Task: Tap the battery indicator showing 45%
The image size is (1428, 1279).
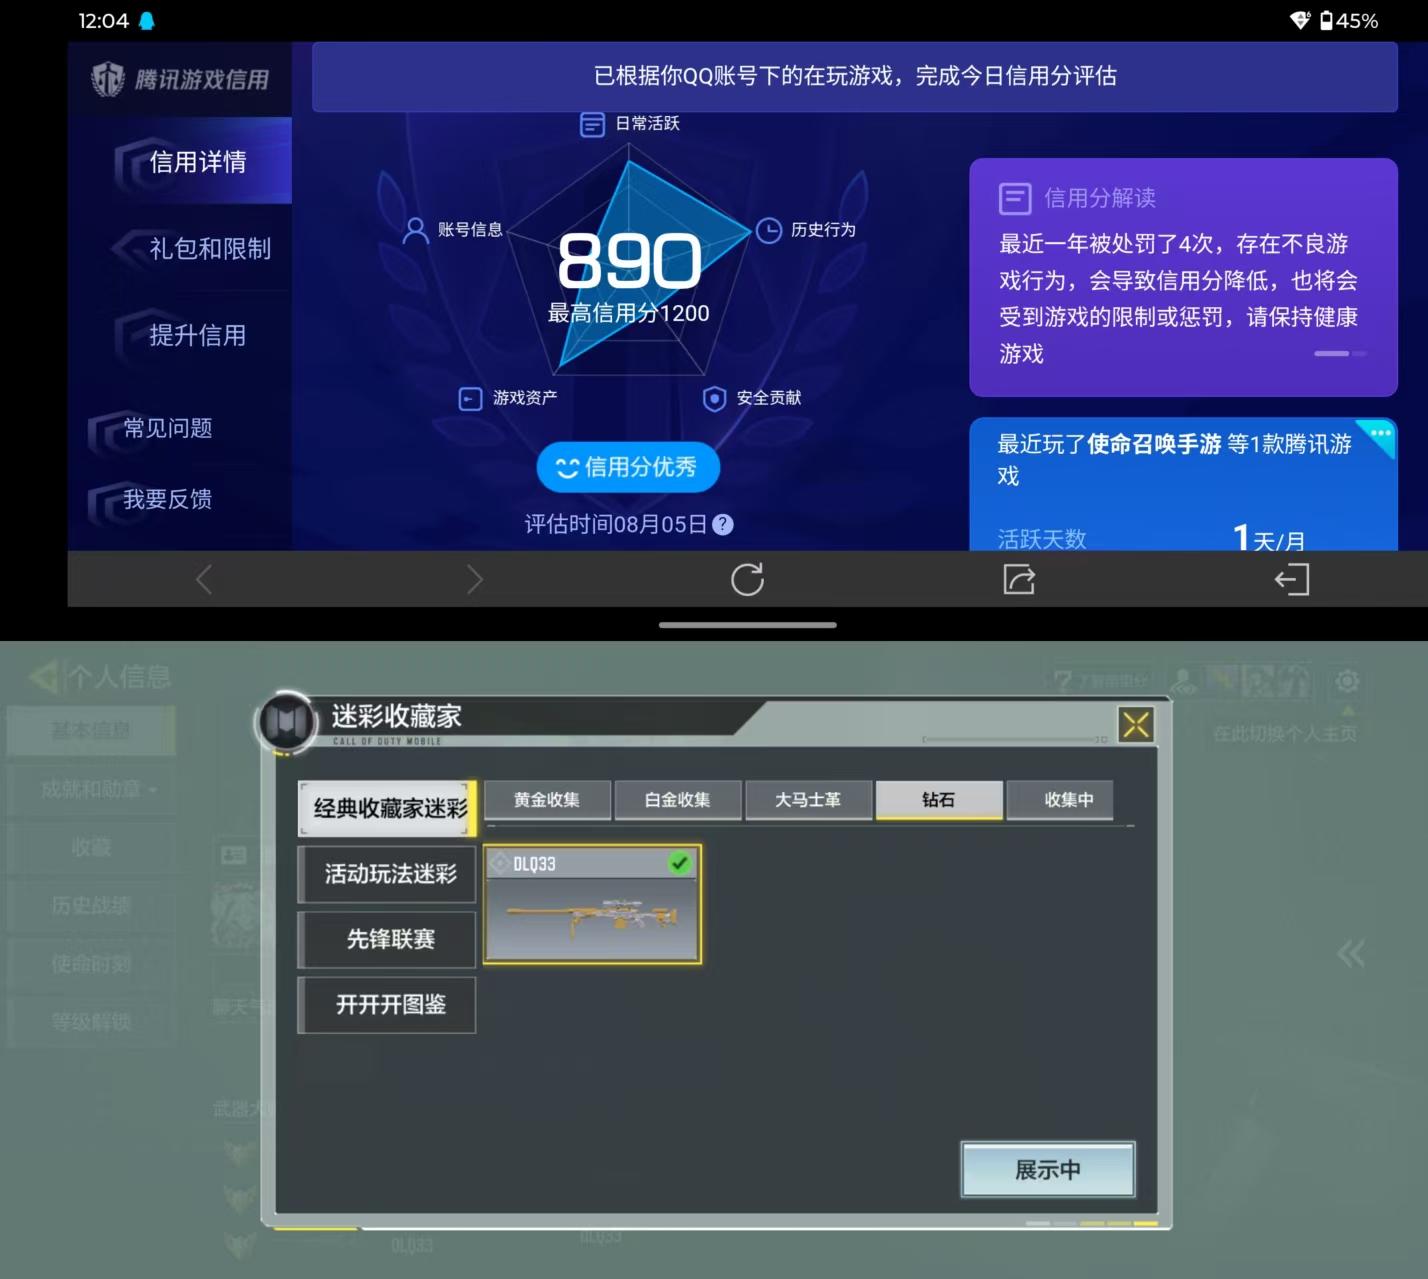Action: click(1349, 20)
